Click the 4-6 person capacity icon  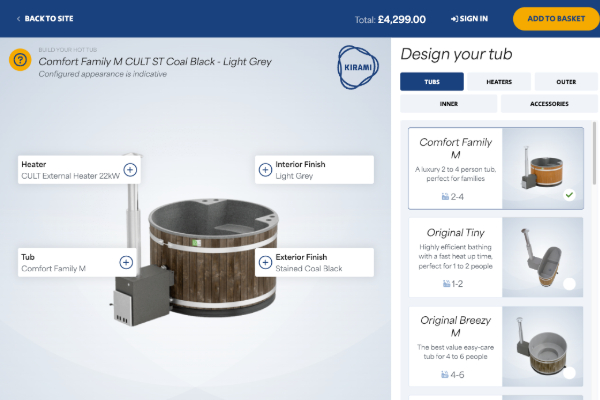[445, 374]
